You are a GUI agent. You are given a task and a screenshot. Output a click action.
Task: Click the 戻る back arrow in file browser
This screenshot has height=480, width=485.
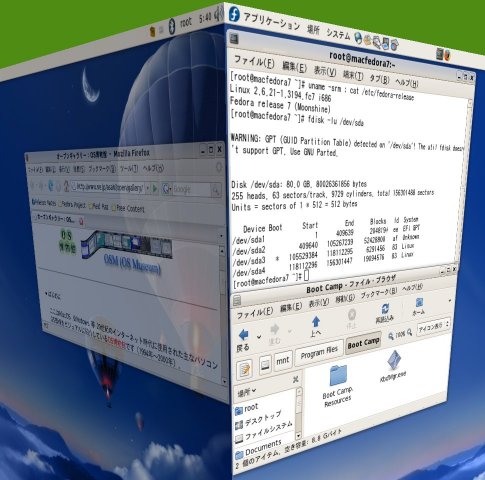click(244, 336)
